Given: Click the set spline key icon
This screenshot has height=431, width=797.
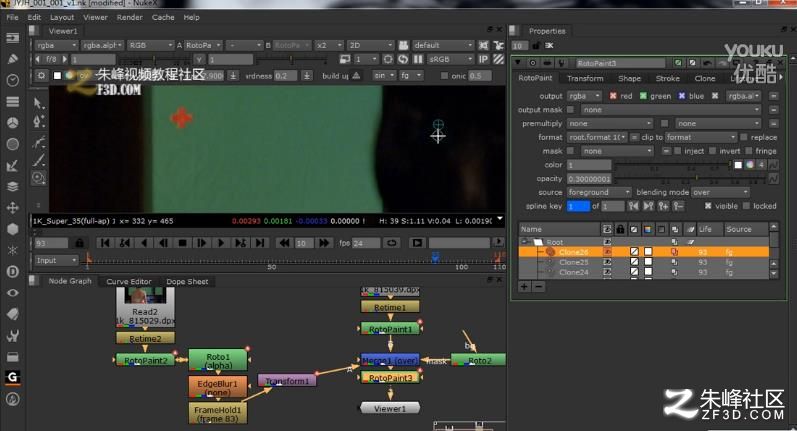Looking at the screenshot, I should coord(664,206).
